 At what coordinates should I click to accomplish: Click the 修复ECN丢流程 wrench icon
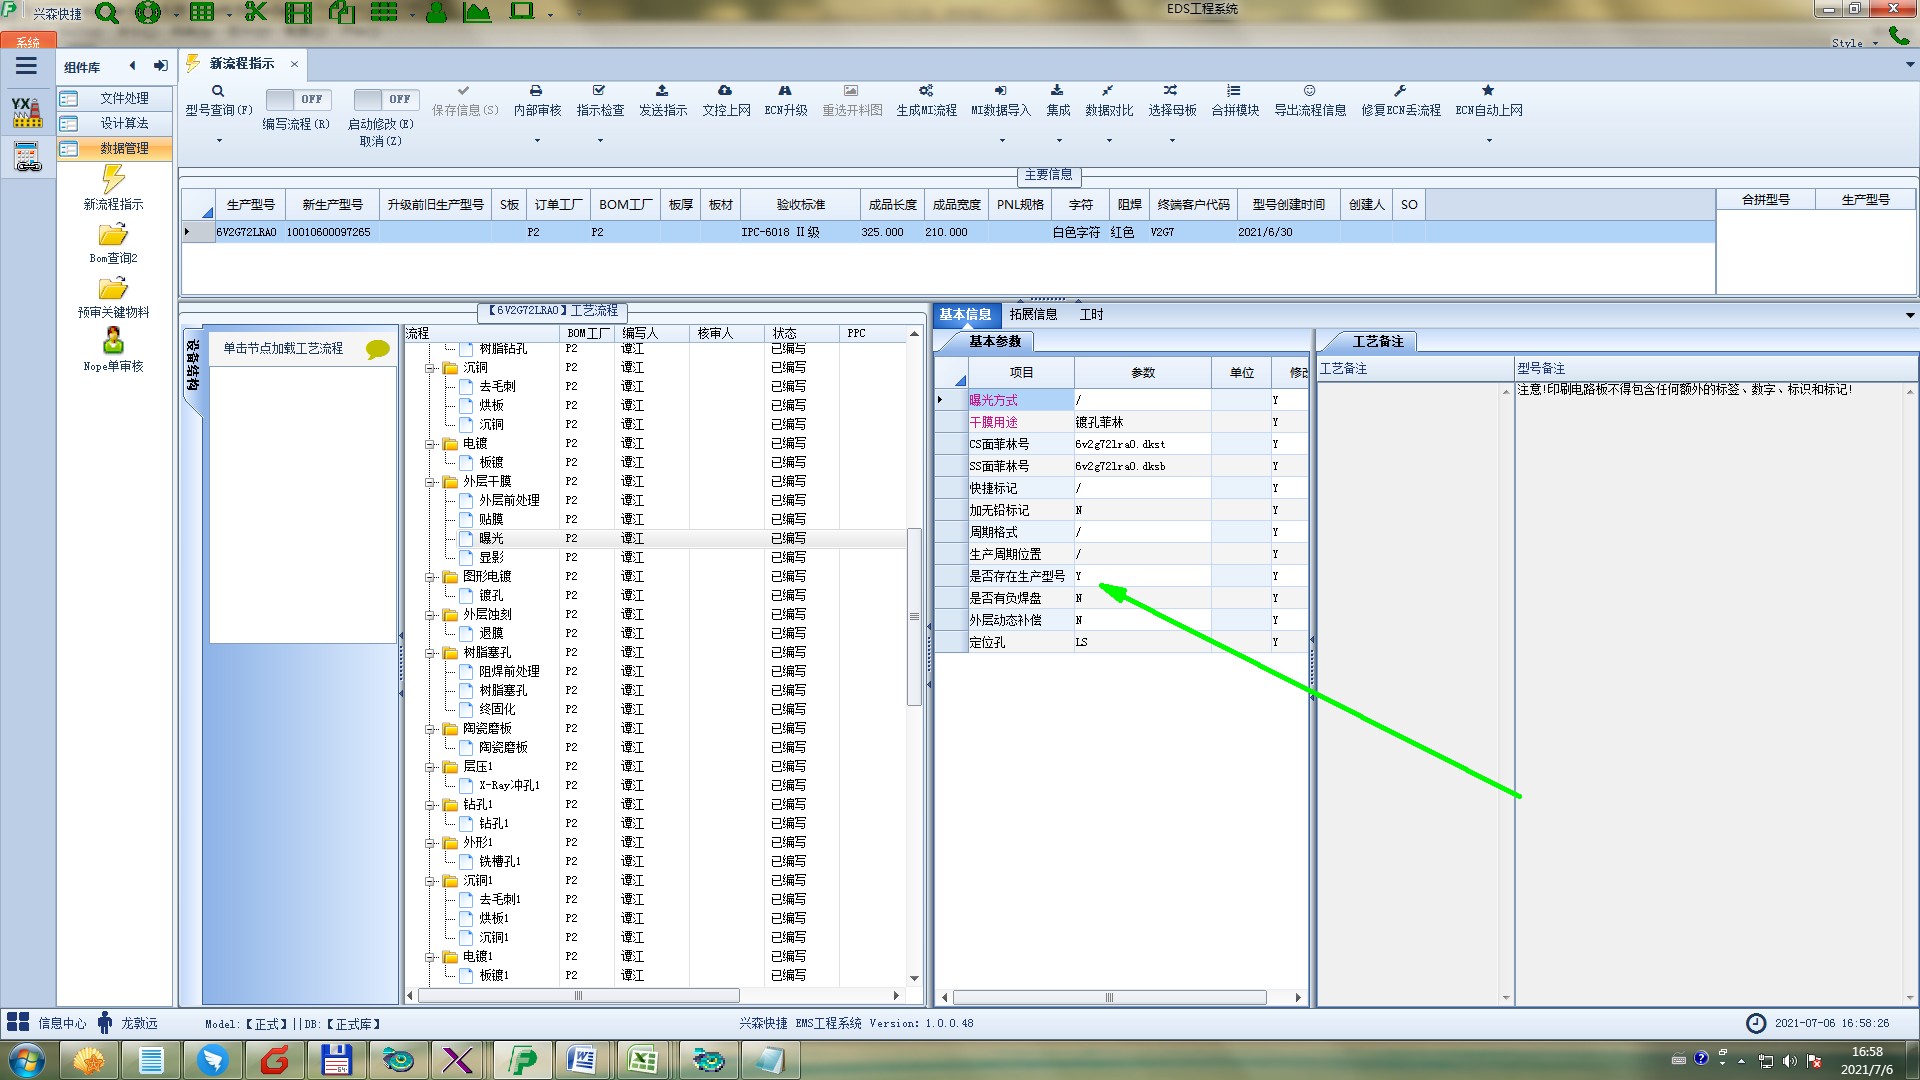point(1400,91)
